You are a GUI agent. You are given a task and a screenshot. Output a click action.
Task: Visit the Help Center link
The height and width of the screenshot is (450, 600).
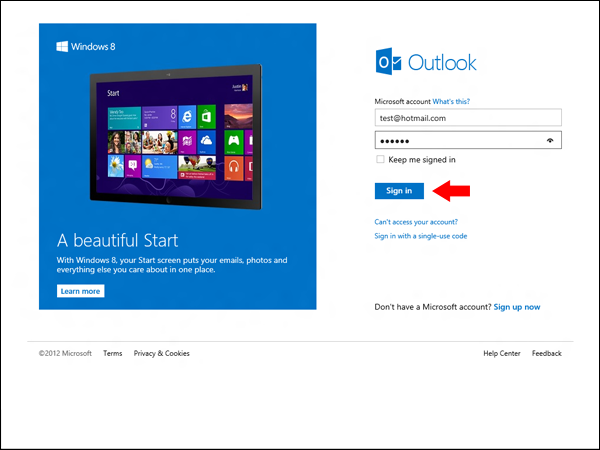tap(502, 353)
